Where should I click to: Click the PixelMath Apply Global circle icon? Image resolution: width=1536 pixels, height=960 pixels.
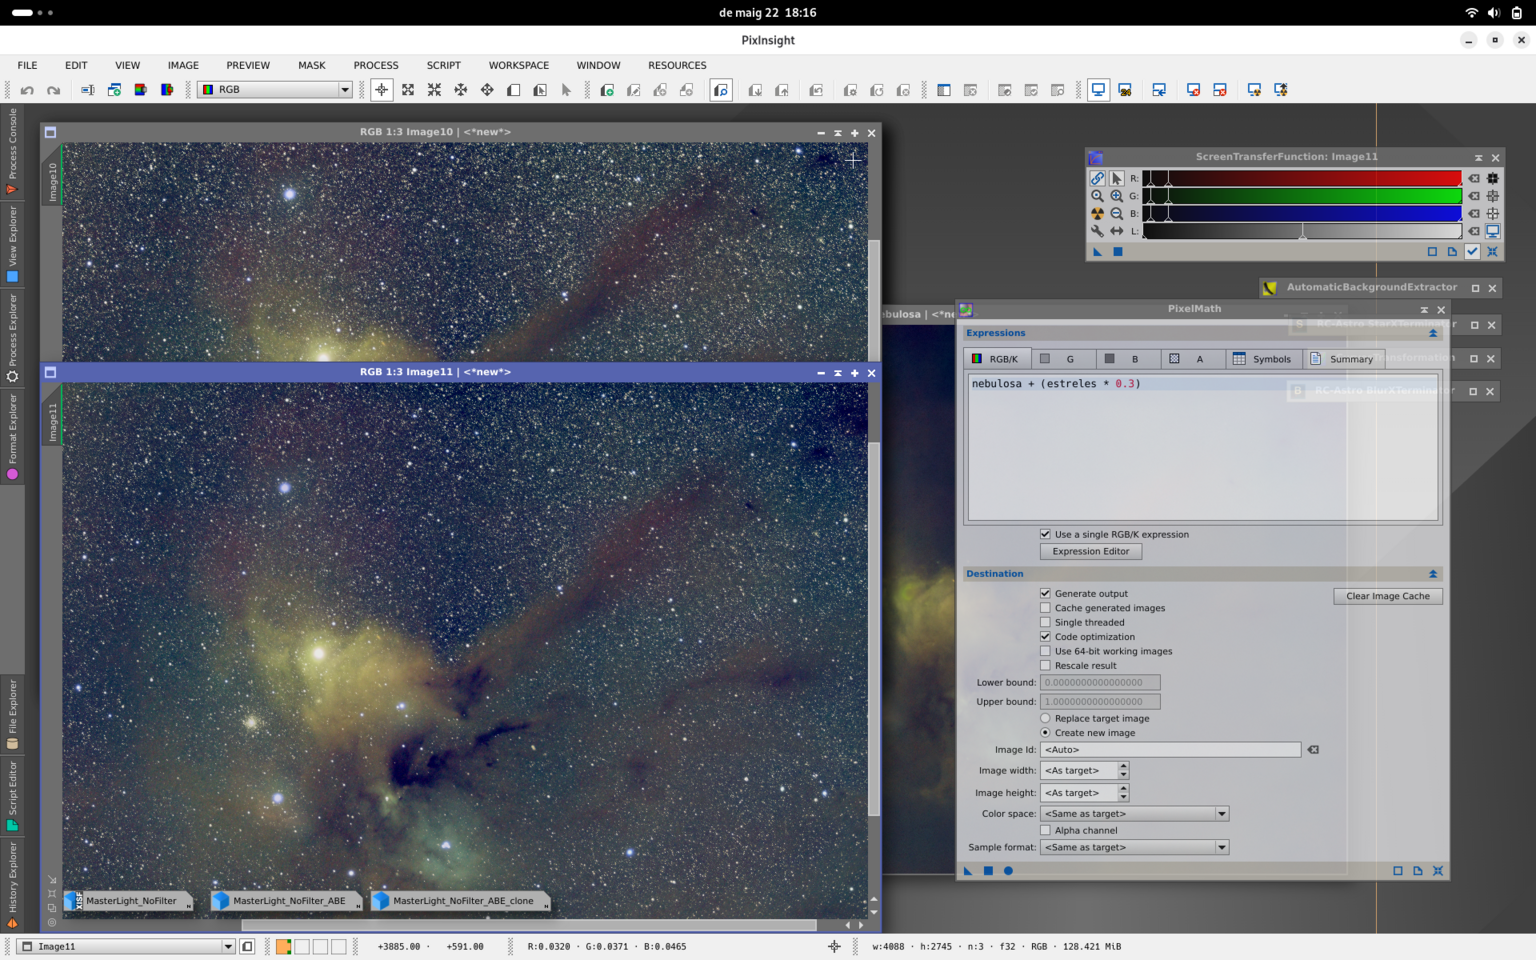point(1008,871)
